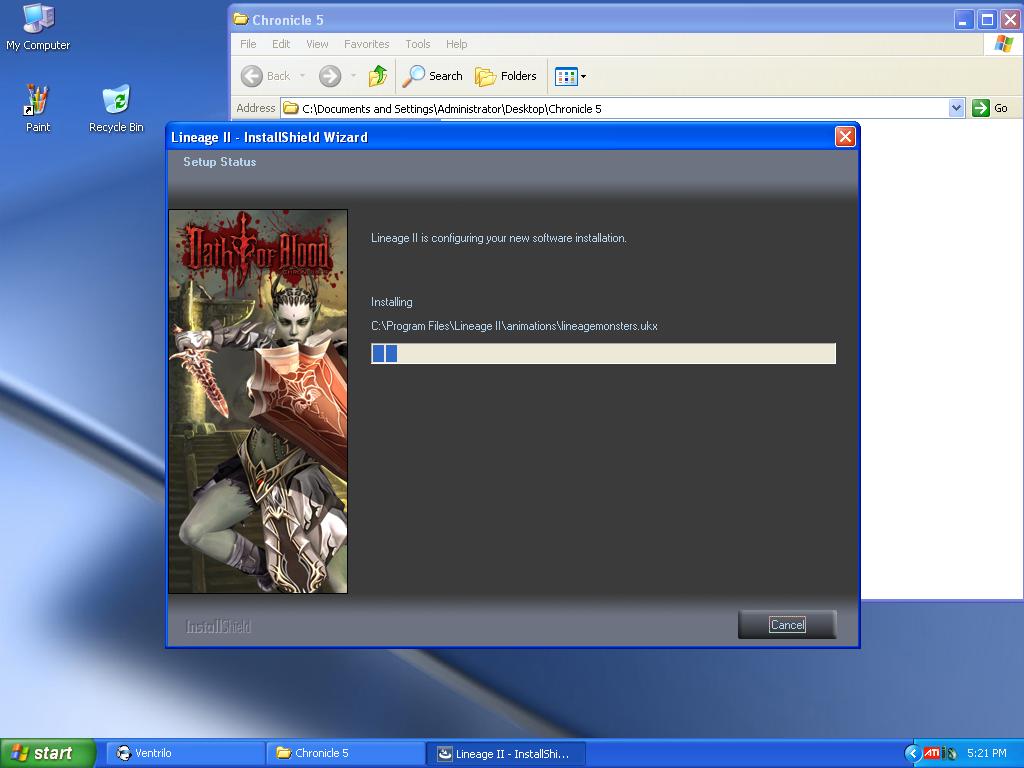
Task: Click the lineagemonsters.ukx file path text
Action: 514,326
